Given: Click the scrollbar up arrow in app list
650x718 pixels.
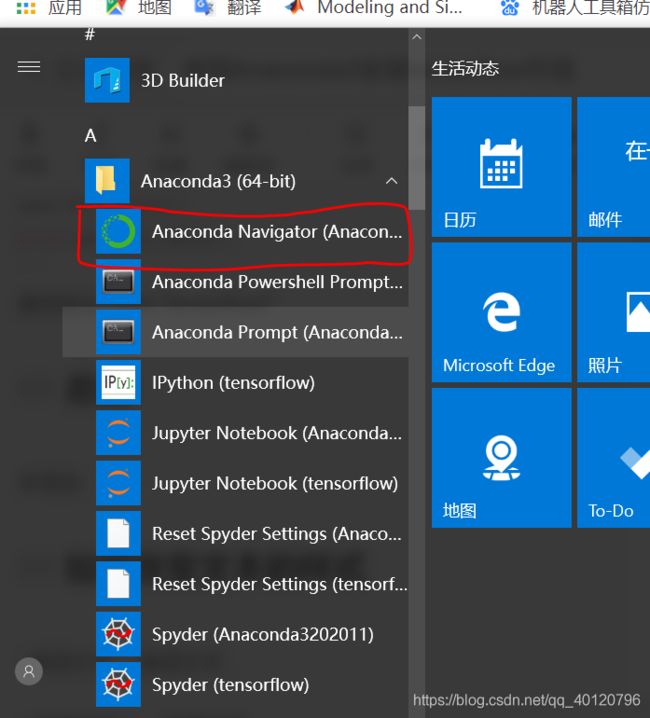Looking at the screenshot, I should coord(416,37).
